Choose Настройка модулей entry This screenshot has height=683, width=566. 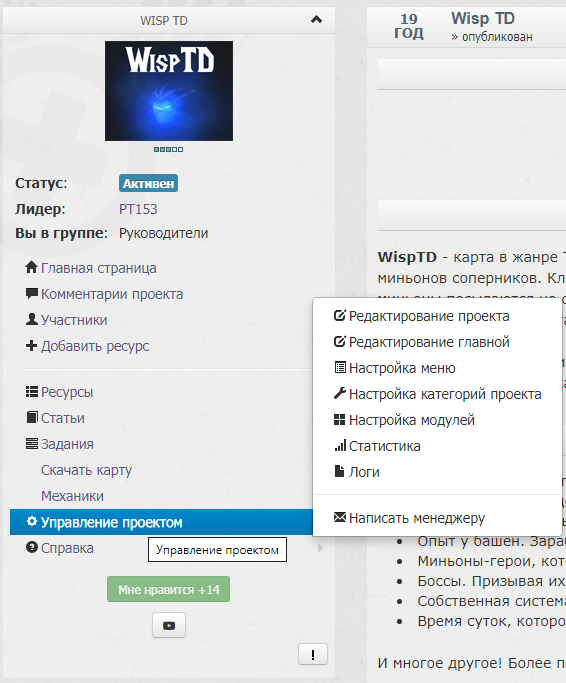(x=412, y=420)
